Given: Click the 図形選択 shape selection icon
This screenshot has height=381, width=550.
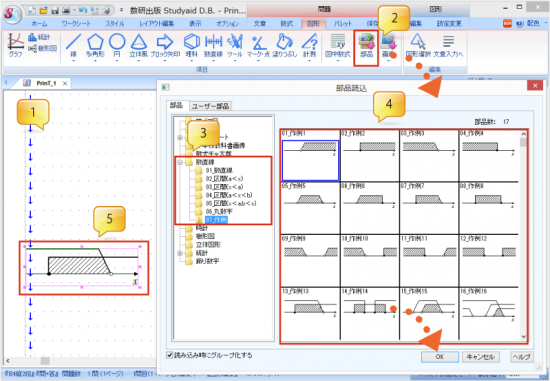Looking at the screenshot, I should coord(418,46).
